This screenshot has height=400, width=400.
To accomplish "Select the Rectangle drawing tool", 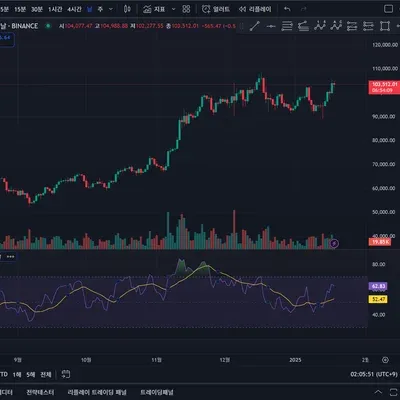I will pos(385,26).
